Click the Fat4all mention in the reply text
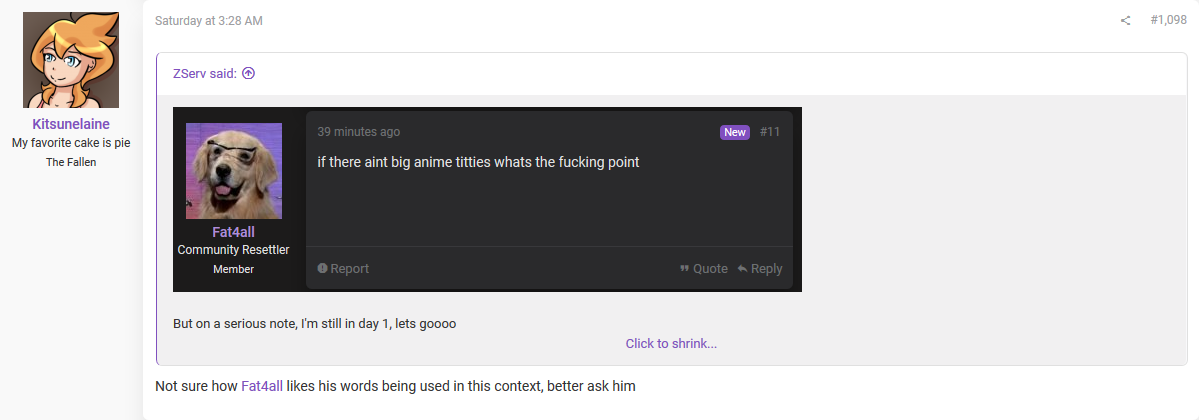This screenshot has width=1199, height=420. point(262,386)
